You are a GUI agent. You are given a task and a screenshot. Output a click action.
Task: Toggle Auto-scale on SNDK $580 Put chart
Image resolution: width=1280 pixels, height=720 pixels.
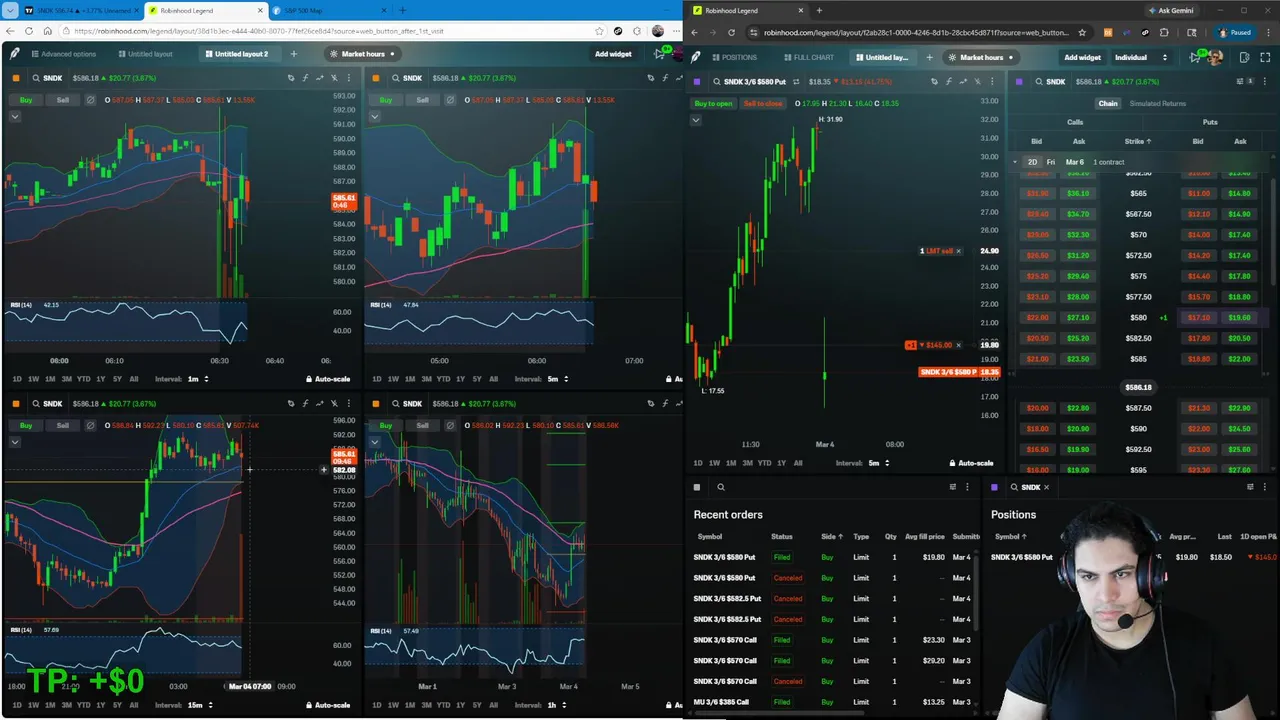971,463
